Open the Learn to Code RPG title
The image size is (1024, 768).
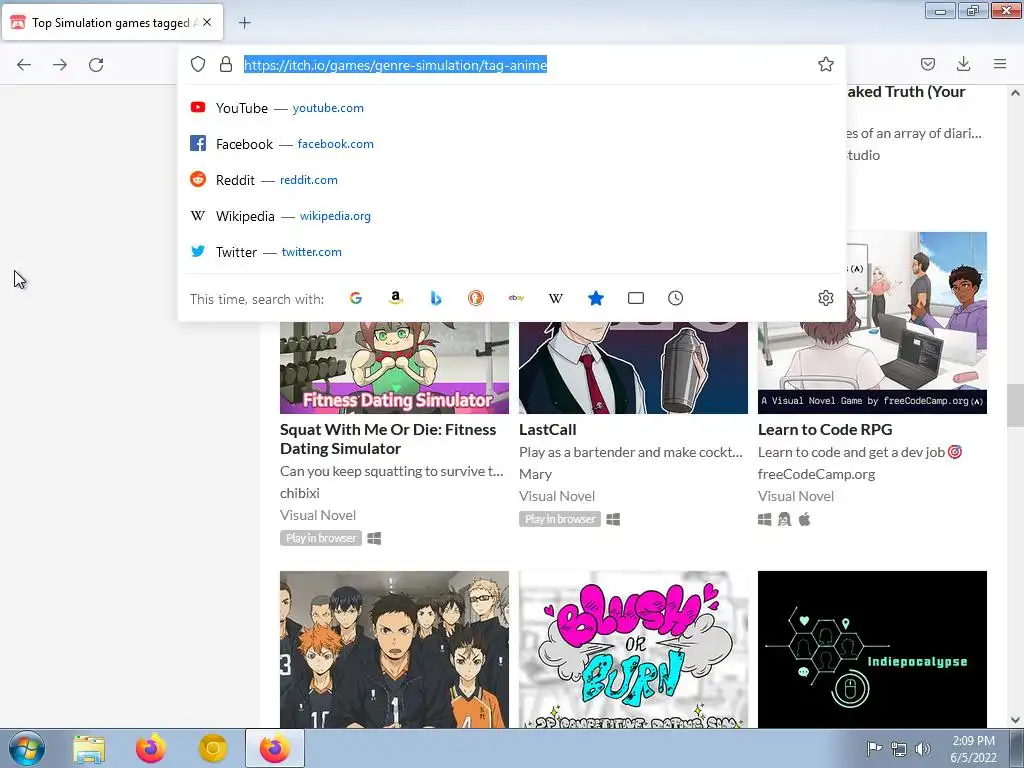[x=825, y=430]
